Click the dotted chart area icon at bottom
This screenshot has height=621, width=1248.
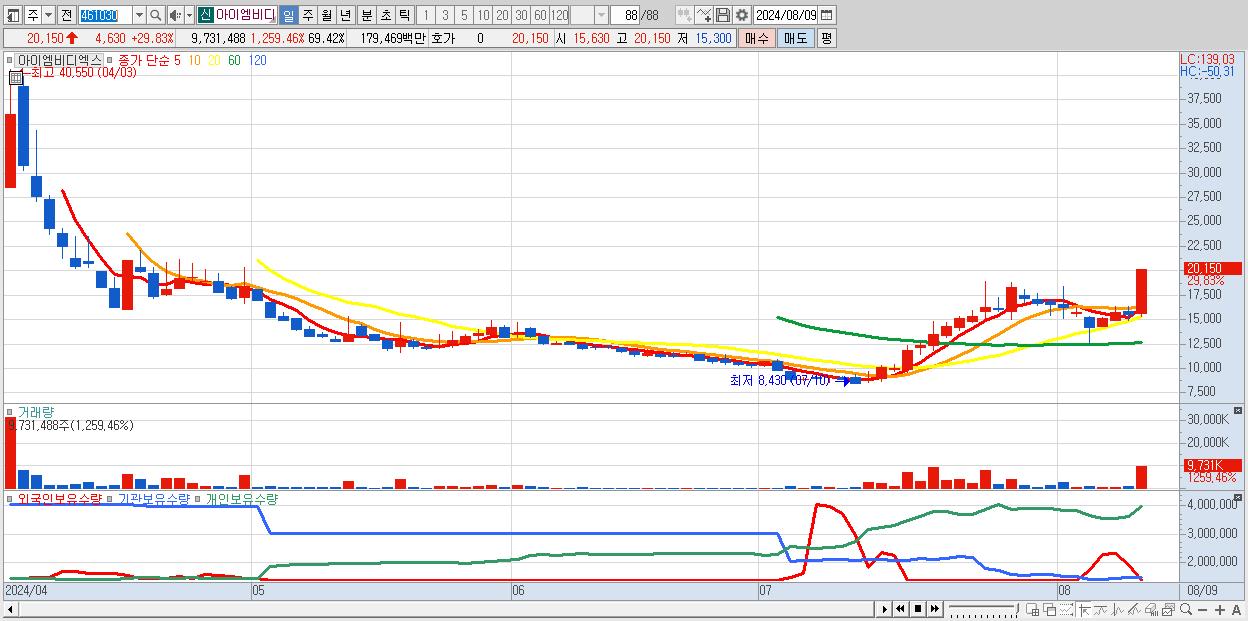click(1066, 609)
